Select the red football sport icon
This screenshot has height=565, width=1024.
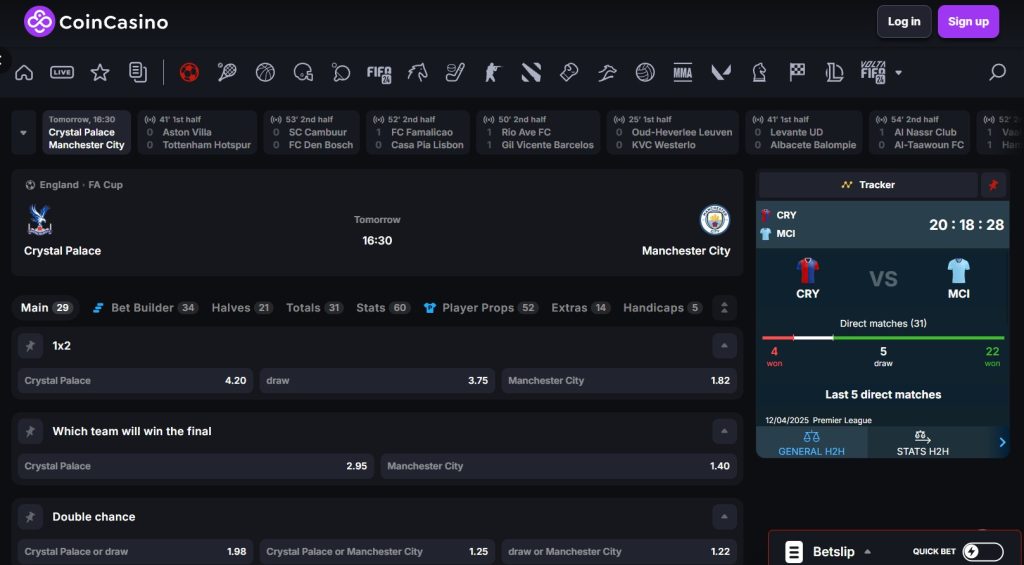pos(189,73)
